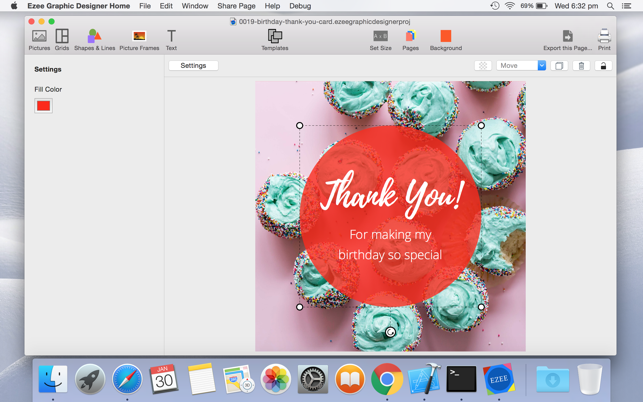643x402 pixels.
Task: Choose the Picture Frames tool
Action: 139,39
